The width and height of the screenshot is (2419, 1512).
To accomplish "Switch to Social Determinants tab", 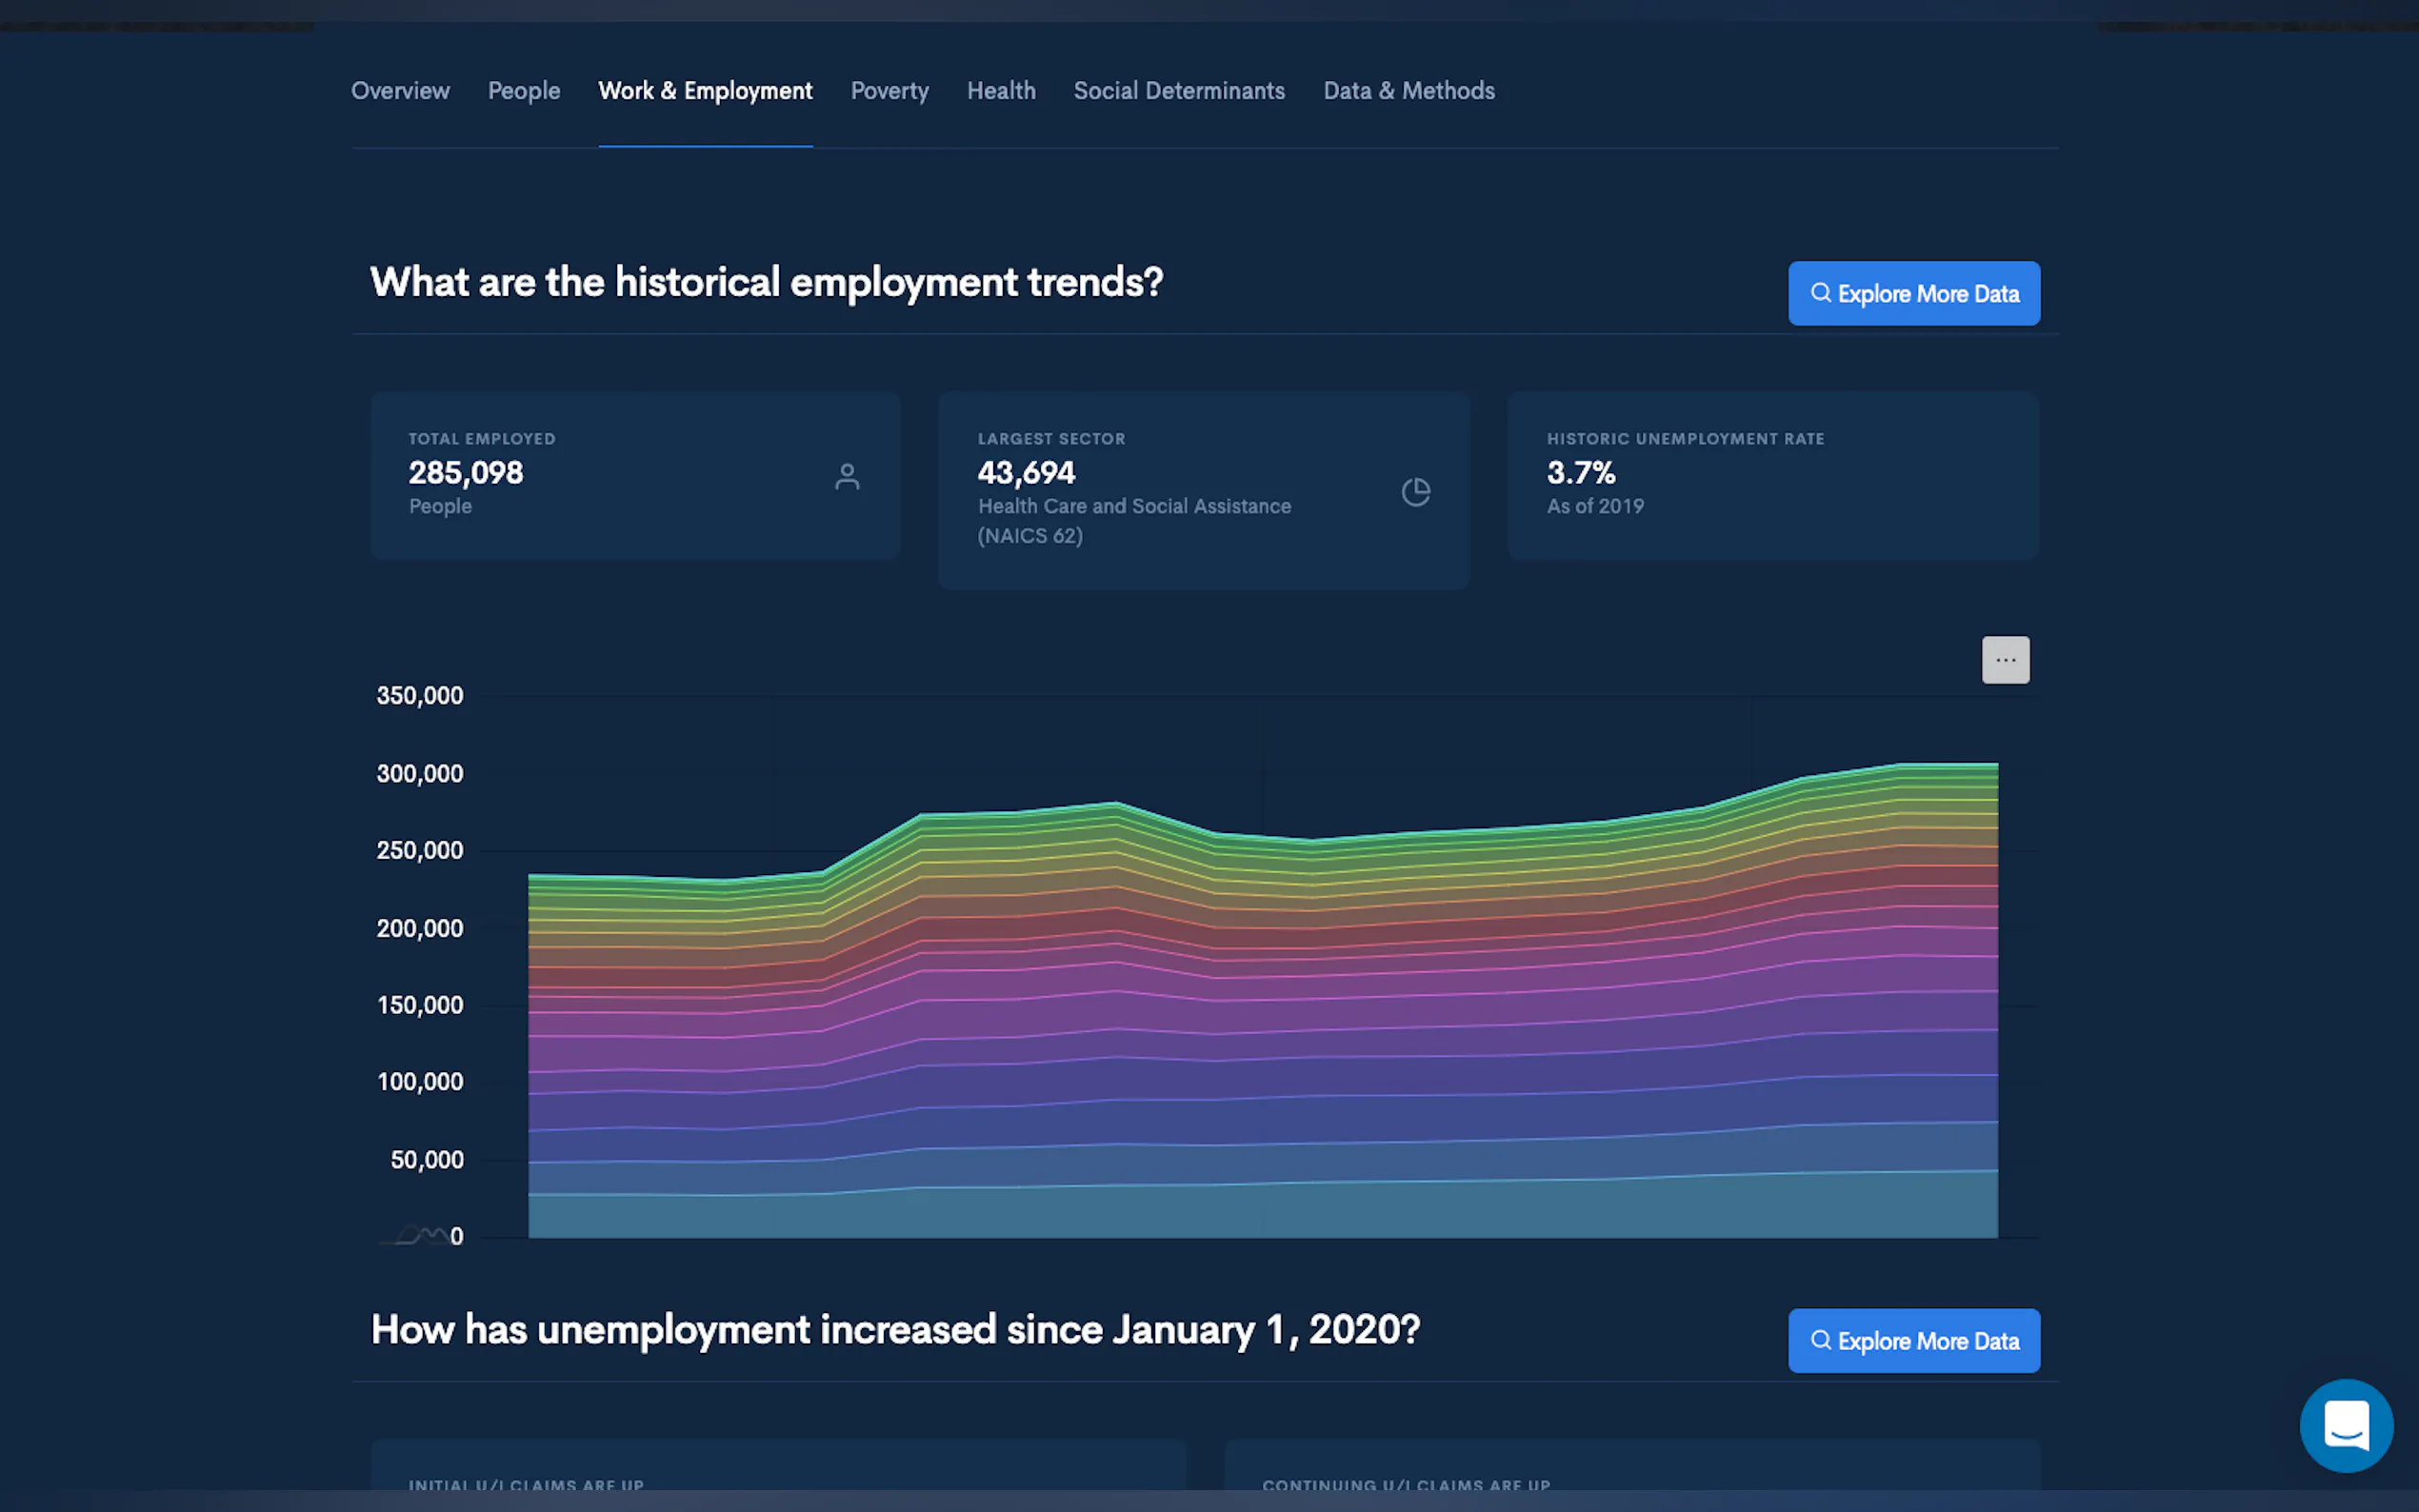I will pos(1179,91).
